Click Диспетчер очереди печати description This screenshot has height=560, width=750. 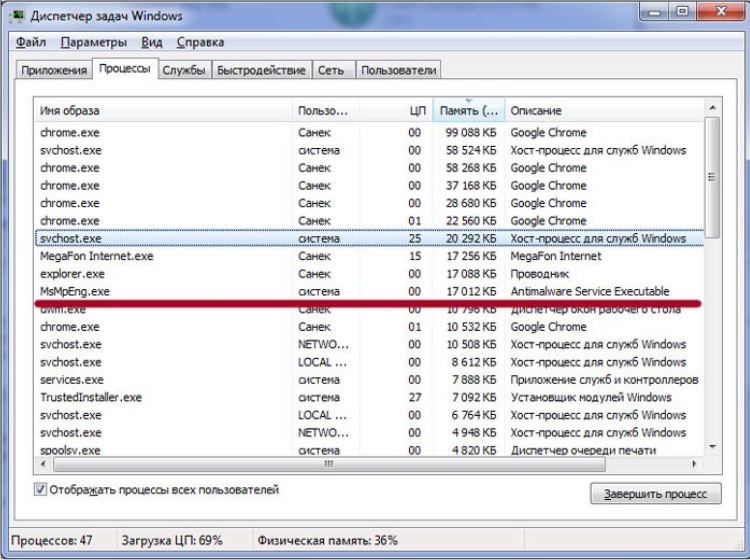pyautogui.click(x=583, y=450)
